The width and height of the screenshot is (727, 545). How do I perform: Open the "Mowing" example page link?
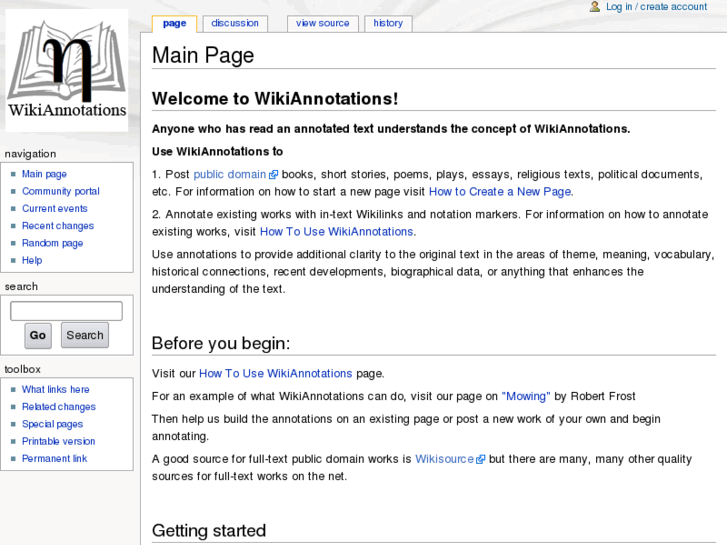coord(526,396)
